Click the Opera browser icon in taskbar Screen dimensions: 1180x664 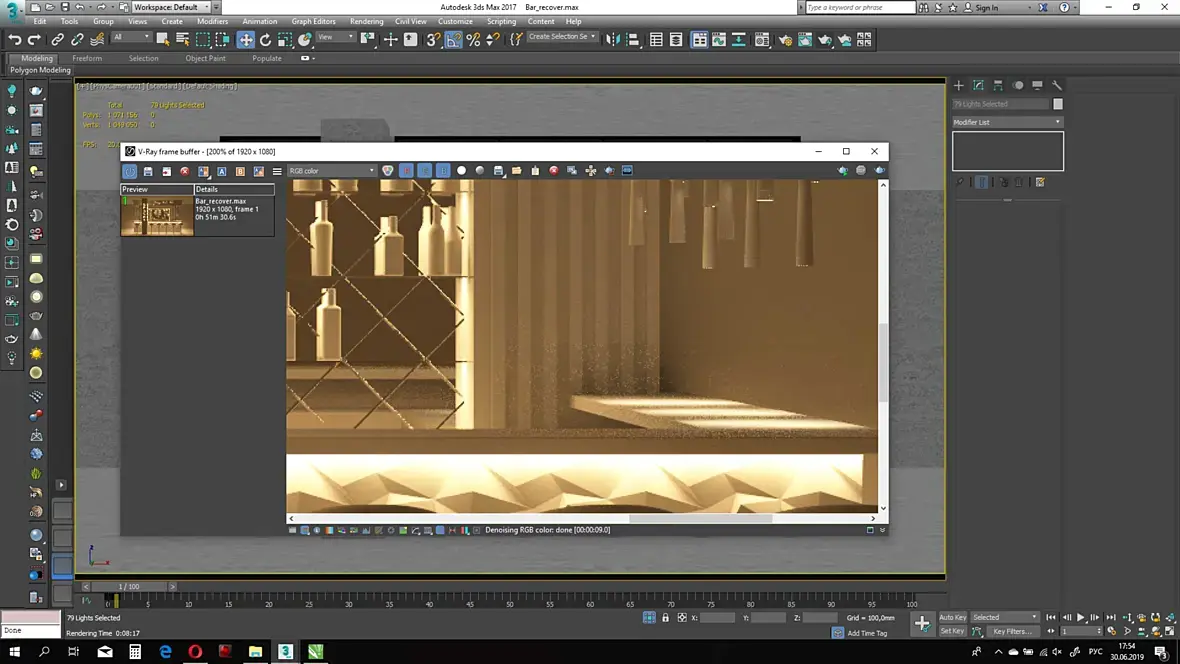pyautogui.click(x=195, y=652)
